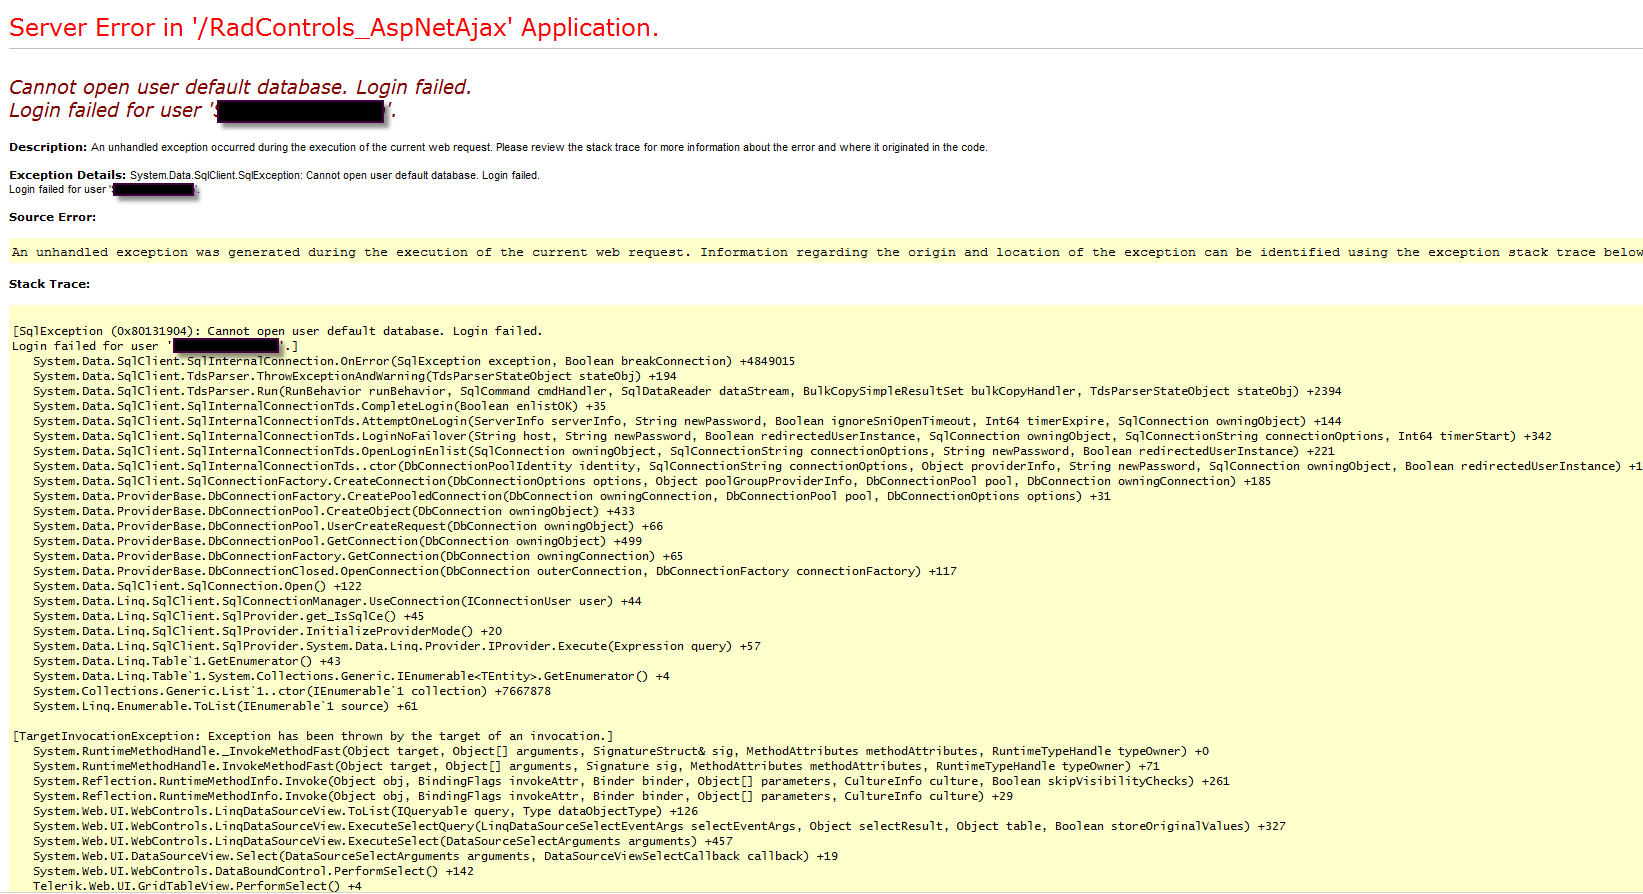Click the bold "Exception Details:" label
The height and width of the screenshot is (894, 1643).
pyautogui.click(x=68, y=175)
